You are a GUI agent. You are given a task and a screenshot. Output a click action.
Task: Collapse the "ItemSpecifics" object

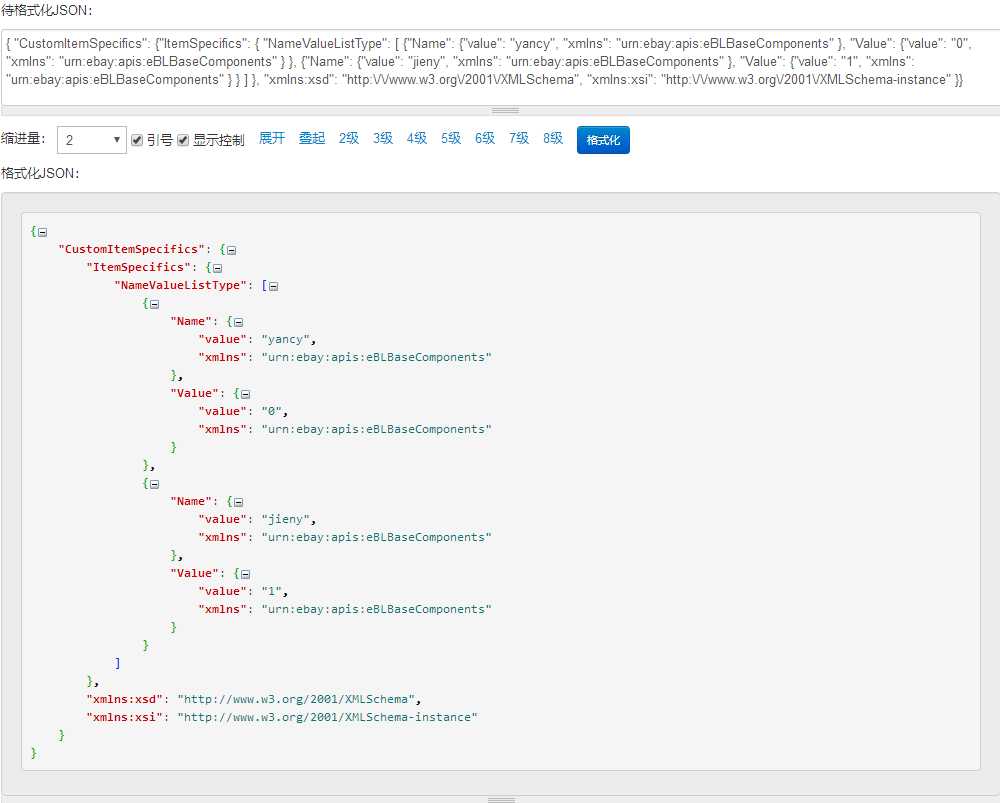pyautogui.click(x=217, y=268)
